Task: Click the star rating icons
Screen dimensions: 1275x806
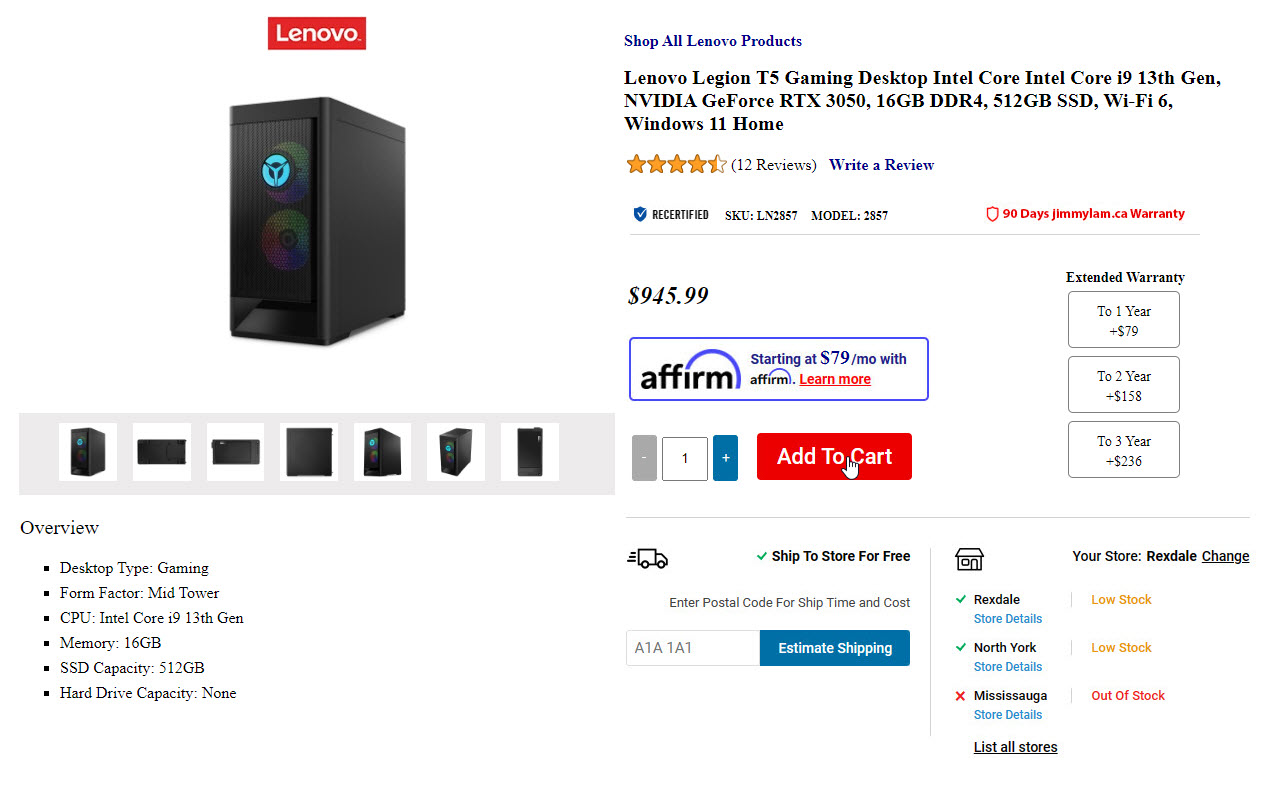Action: [x=676, y=165]
